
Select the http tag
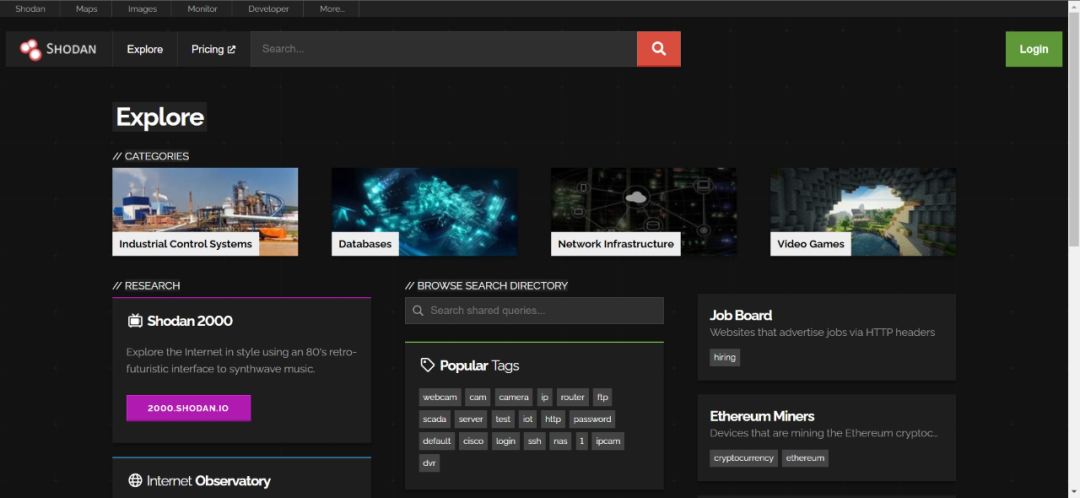pos(552,419)
